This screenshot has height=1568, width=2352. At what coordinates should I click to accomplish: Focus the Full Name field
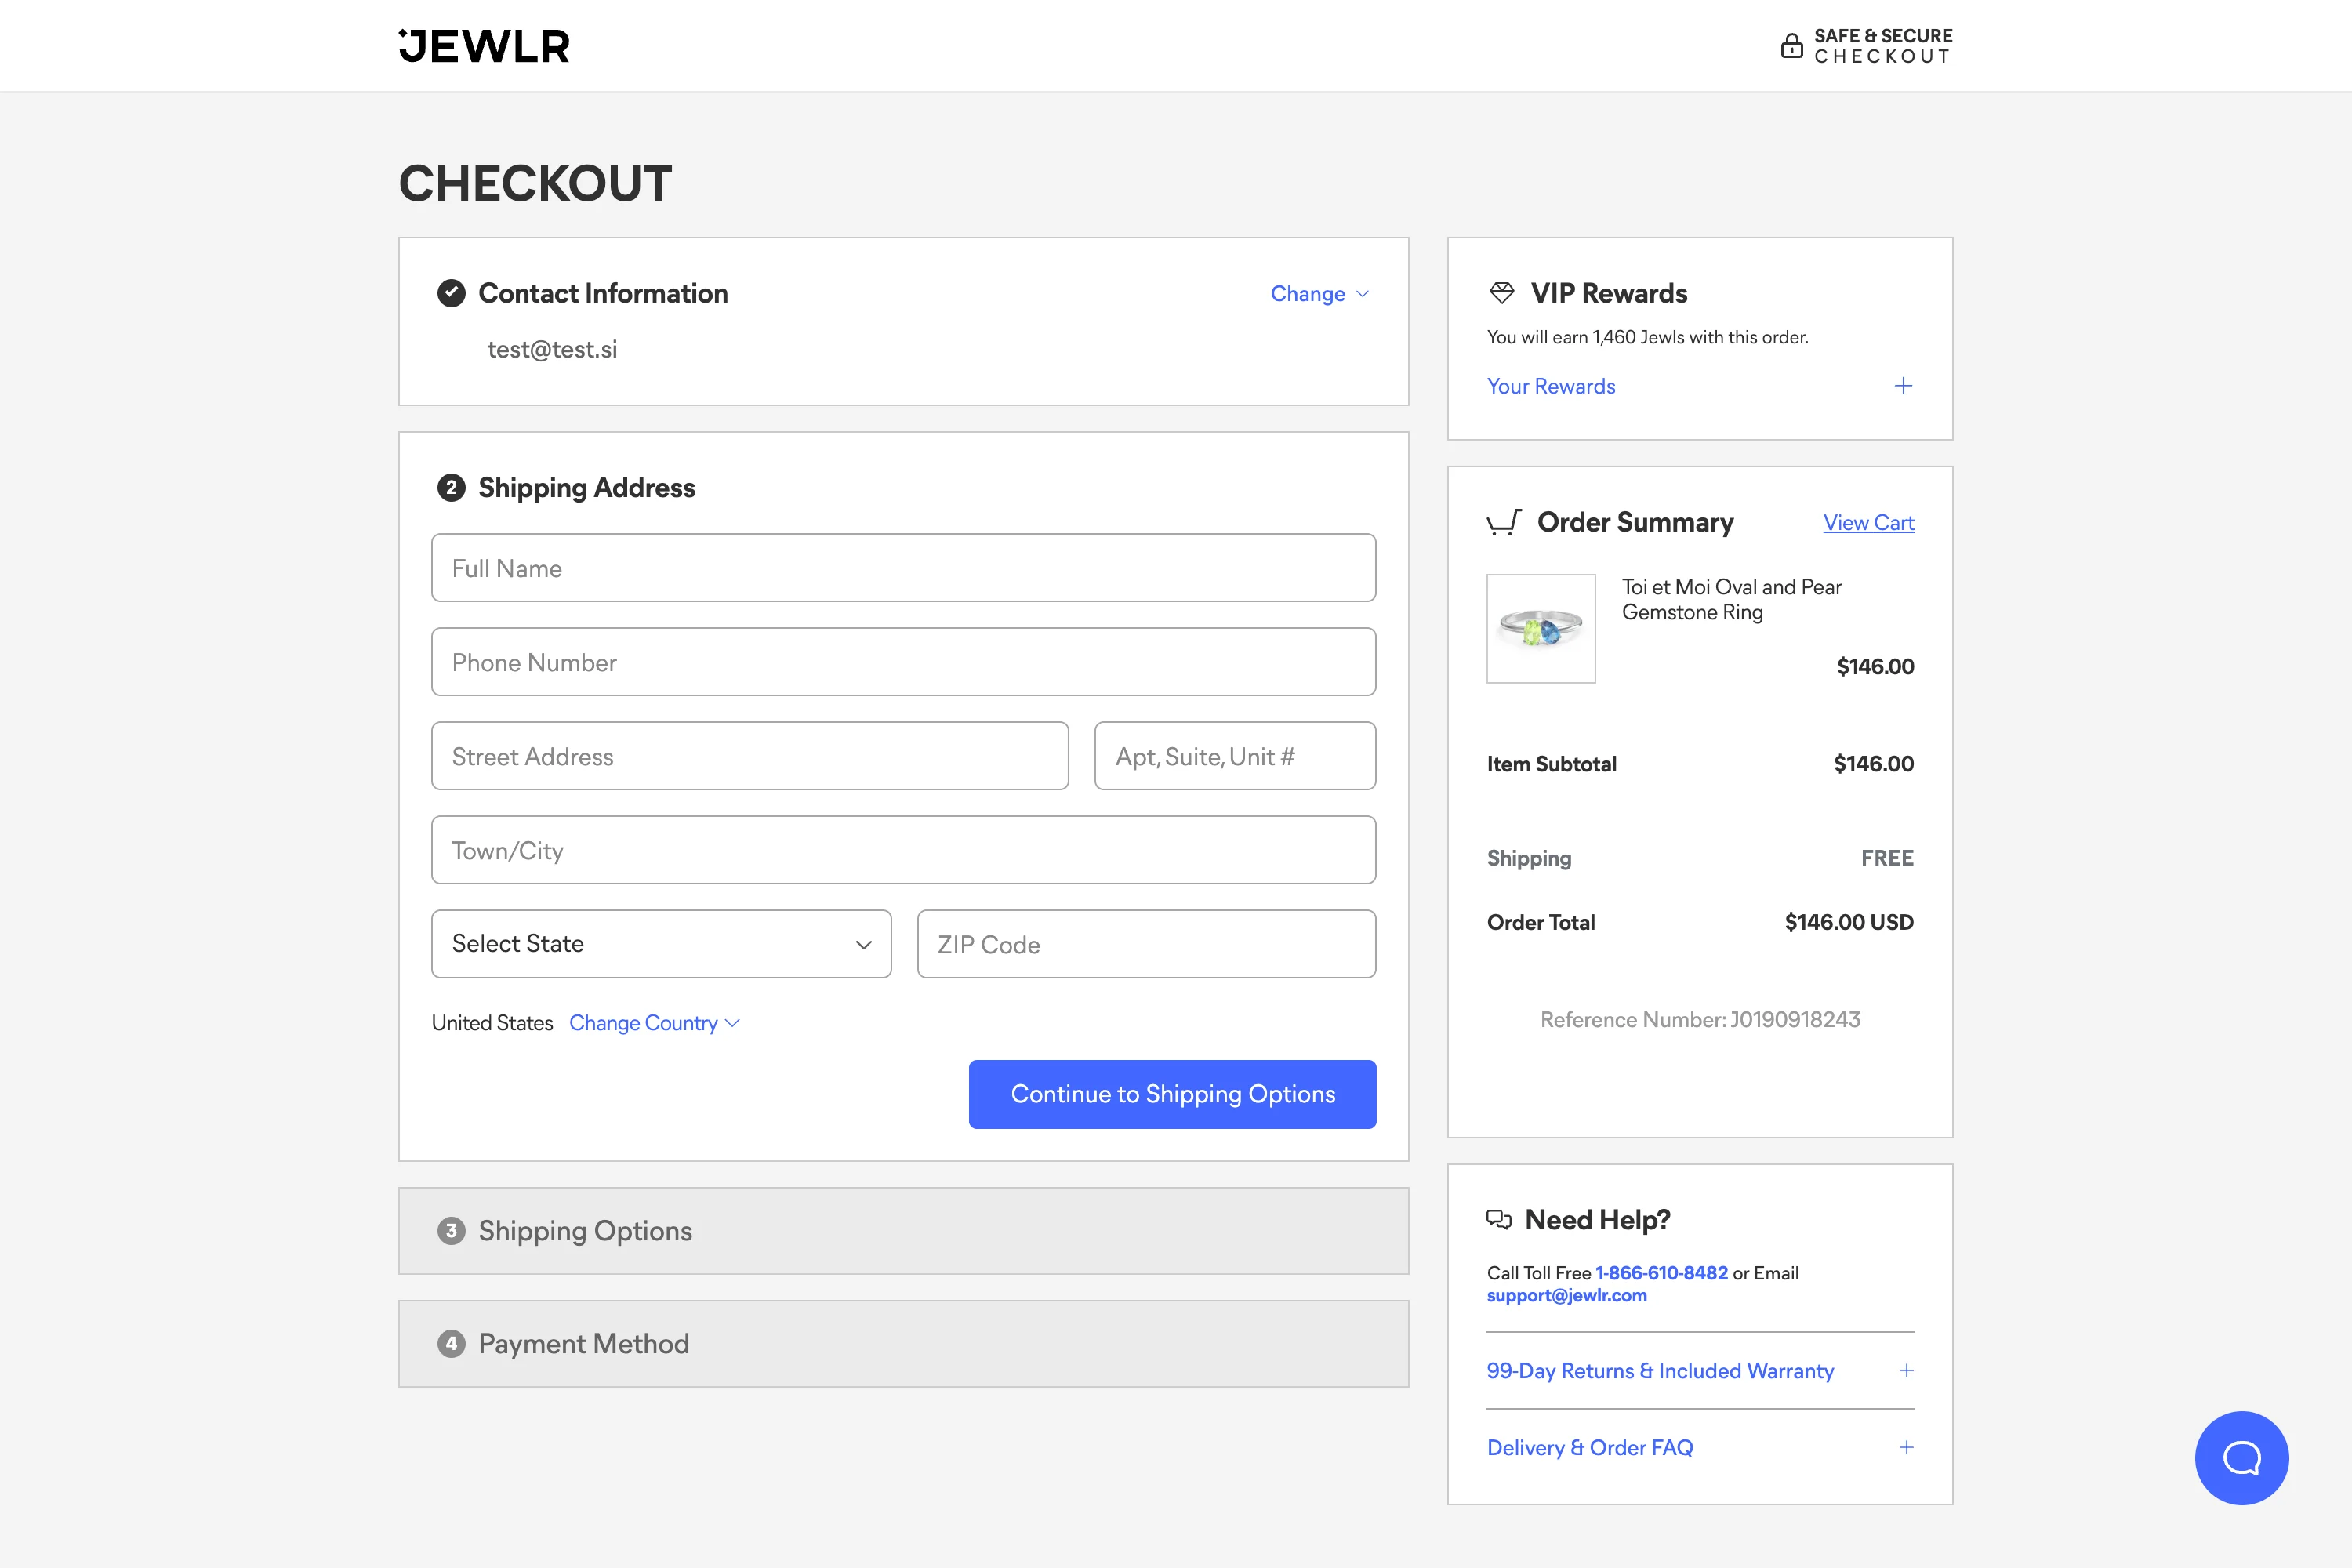pyautogui.click(x=903, y=568)
